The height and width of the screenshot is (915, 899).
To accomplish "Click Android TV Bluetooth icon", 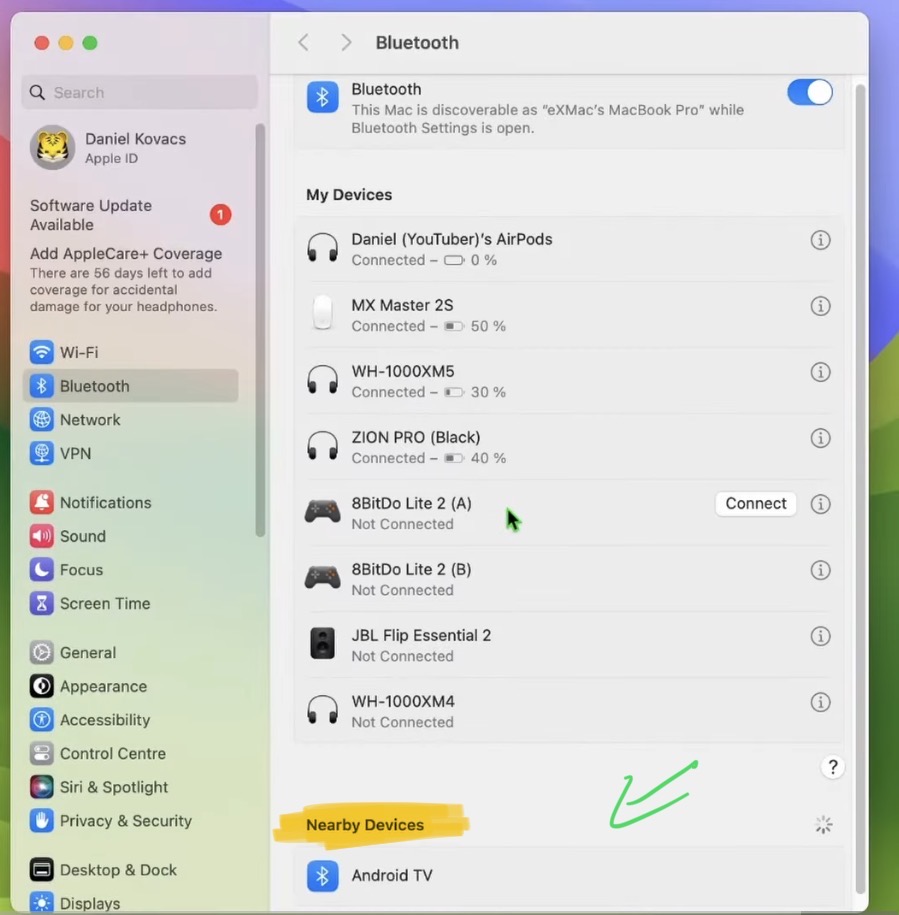I will 322,876.
